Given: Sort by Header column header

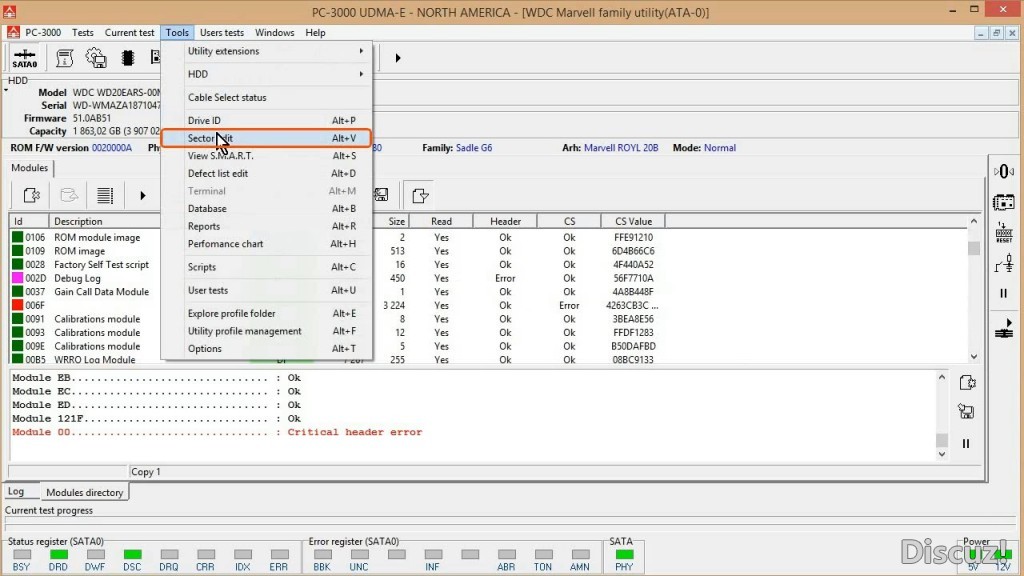Looking at the screenshot, I should tap(505, 221).
